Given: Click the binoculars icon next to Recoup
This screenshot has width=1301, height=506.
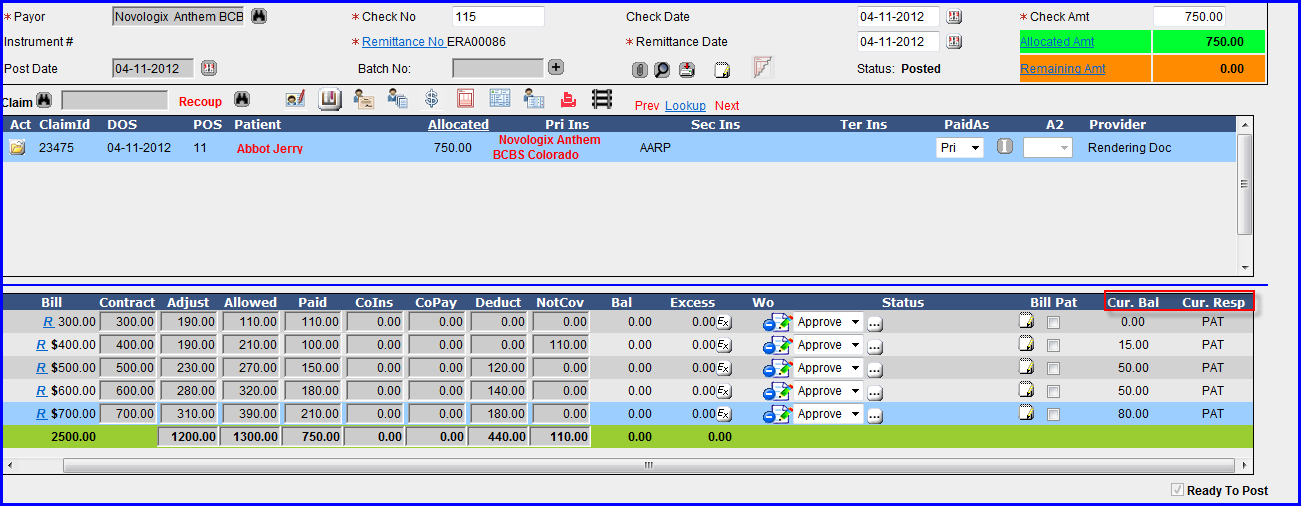Looking at the screenshot, I should (241, 100).
